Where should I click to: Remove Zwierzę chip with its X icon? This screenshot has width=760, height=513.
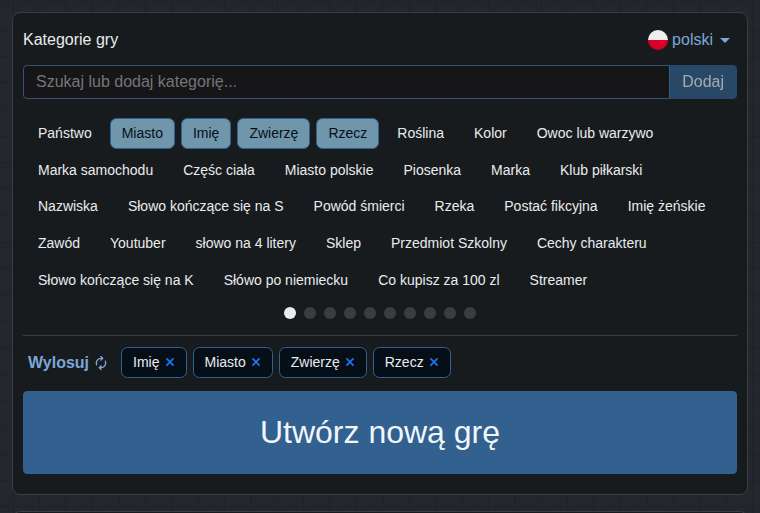(350, 362)
